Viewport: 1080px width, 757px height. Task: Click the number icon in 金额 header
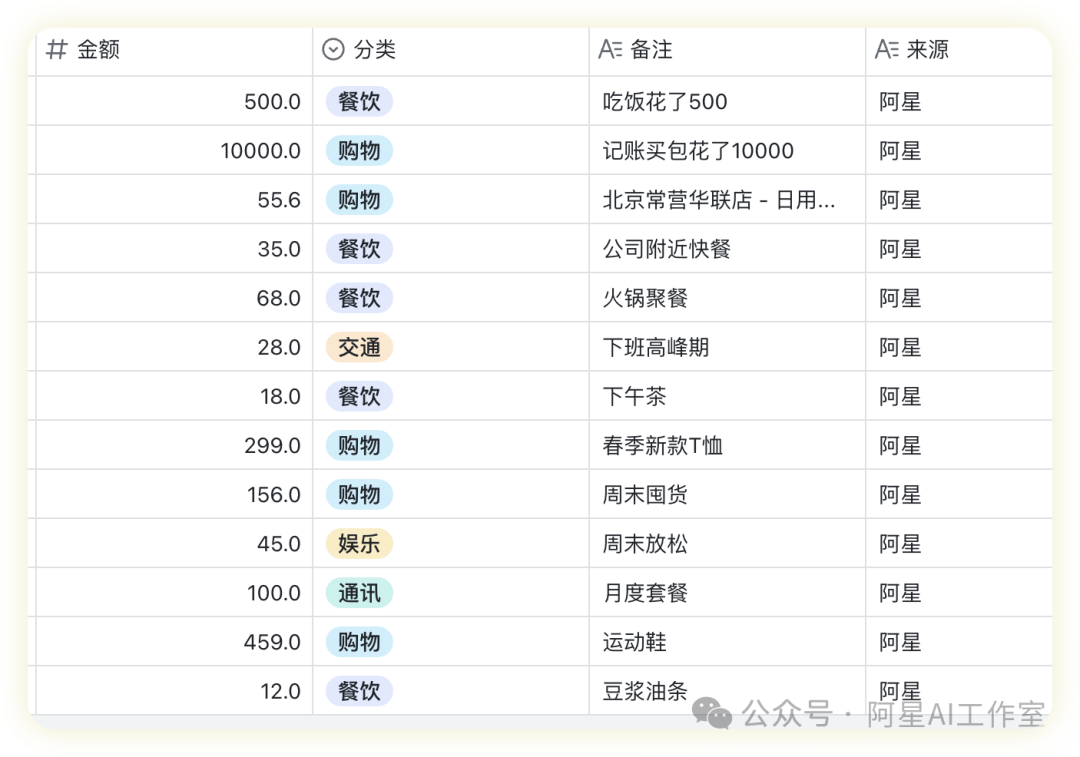click(x=57, y=50)
